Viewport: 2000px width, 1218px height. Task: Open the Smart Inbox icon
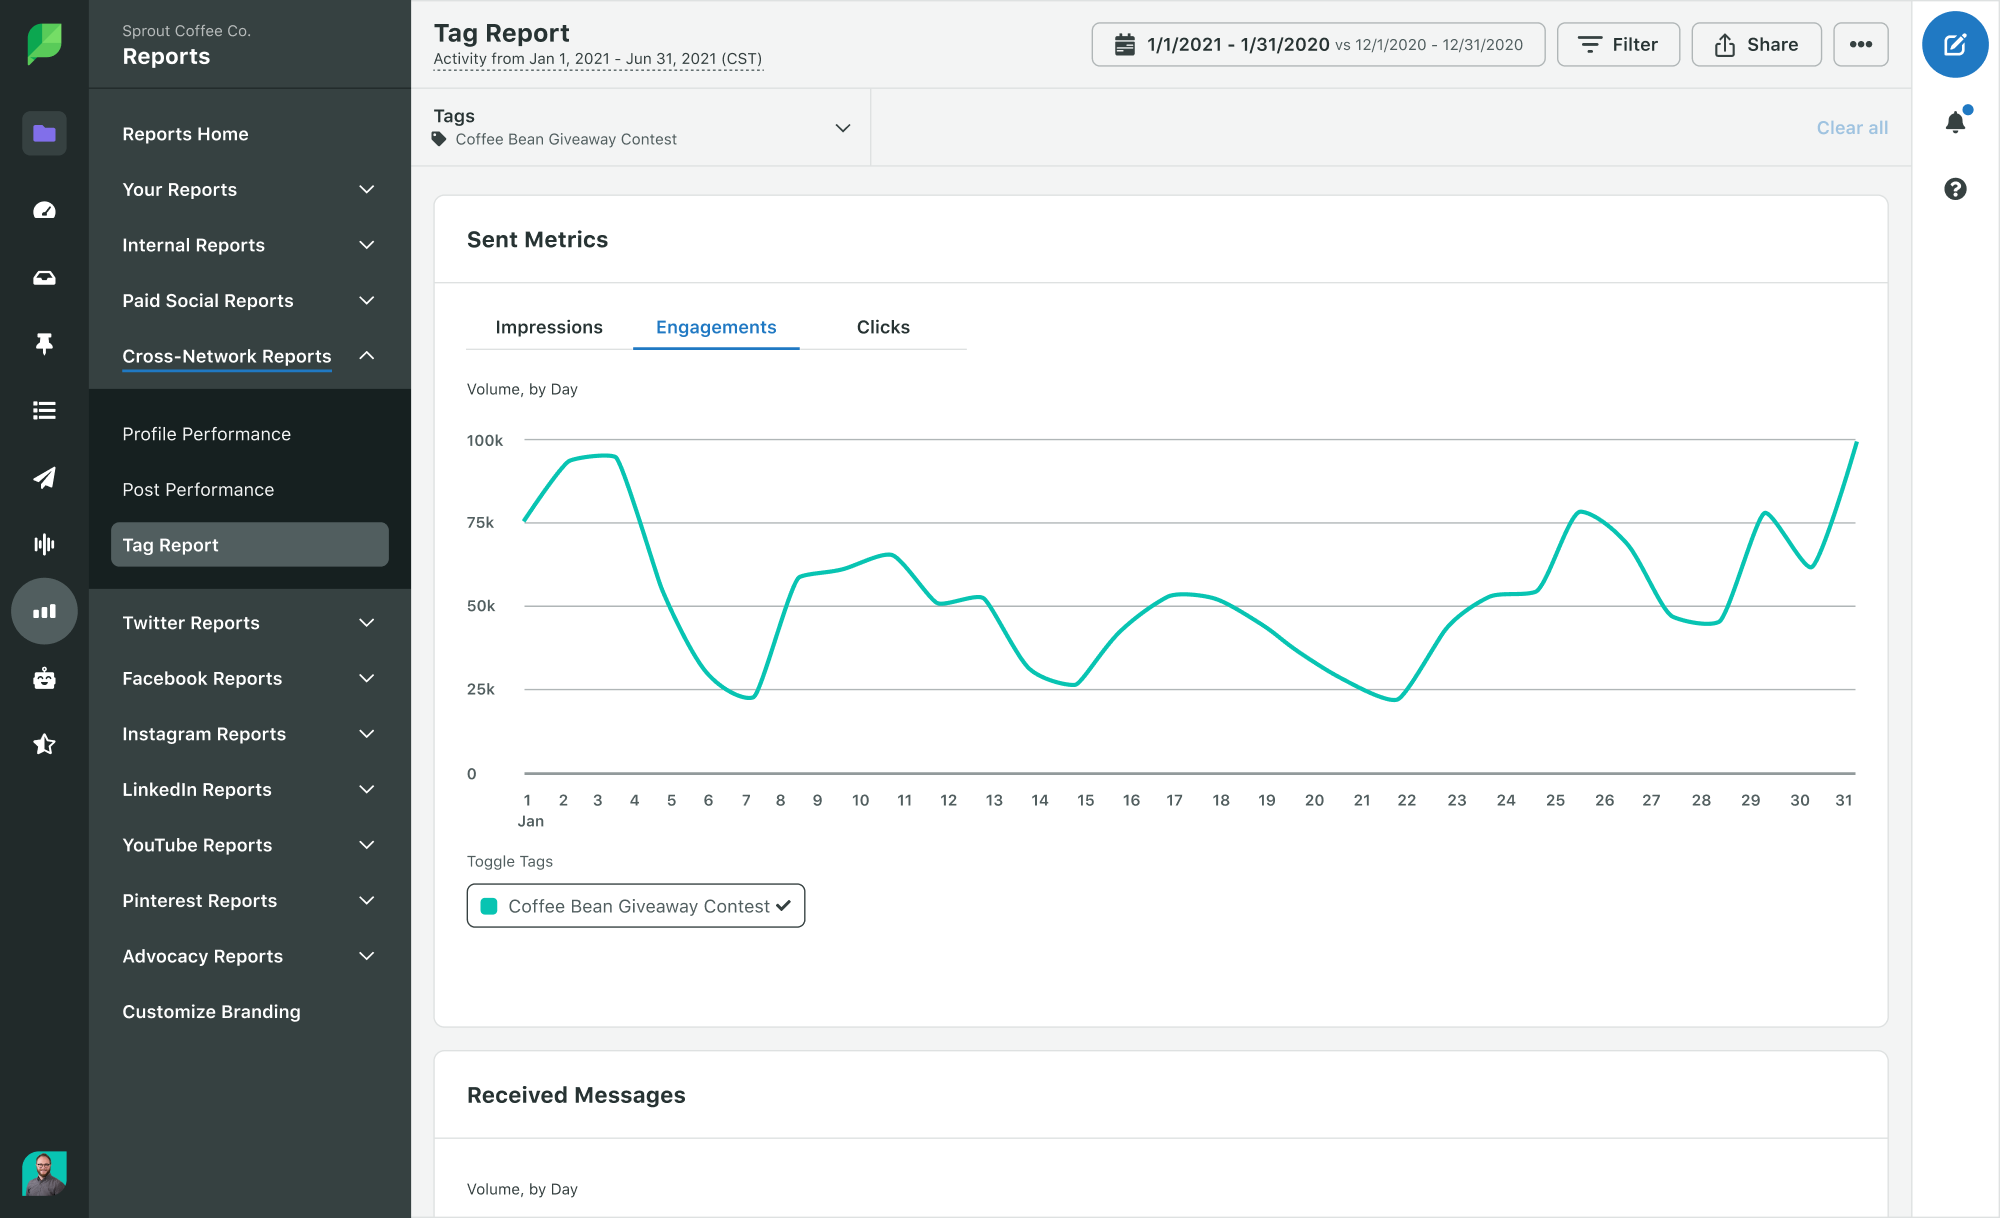coord(44,277)
